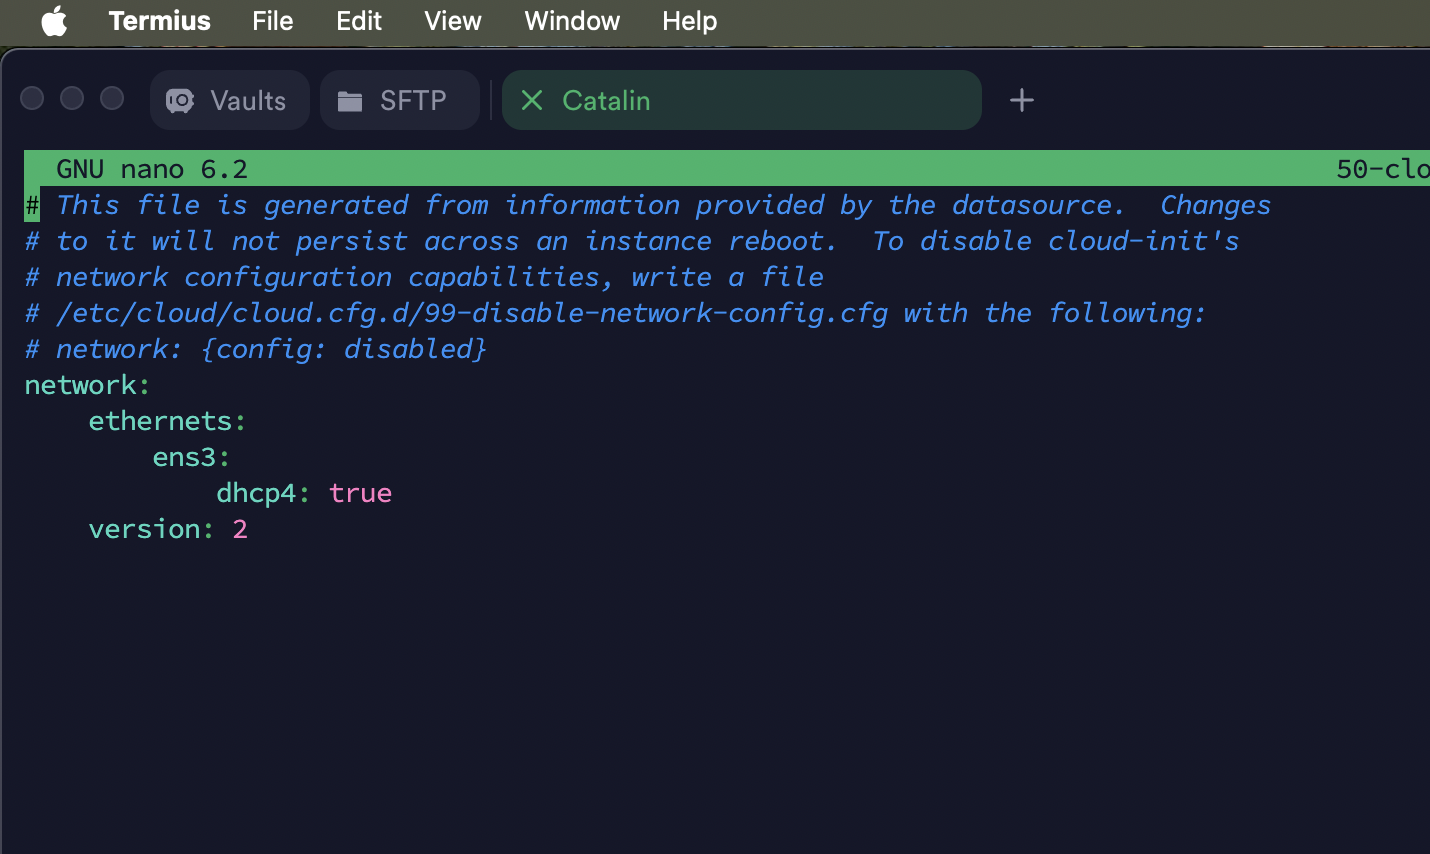The width and height of the screenshot is (1430, 854).
Task: Open the Vaults panel in Termius
Action: 229,100
